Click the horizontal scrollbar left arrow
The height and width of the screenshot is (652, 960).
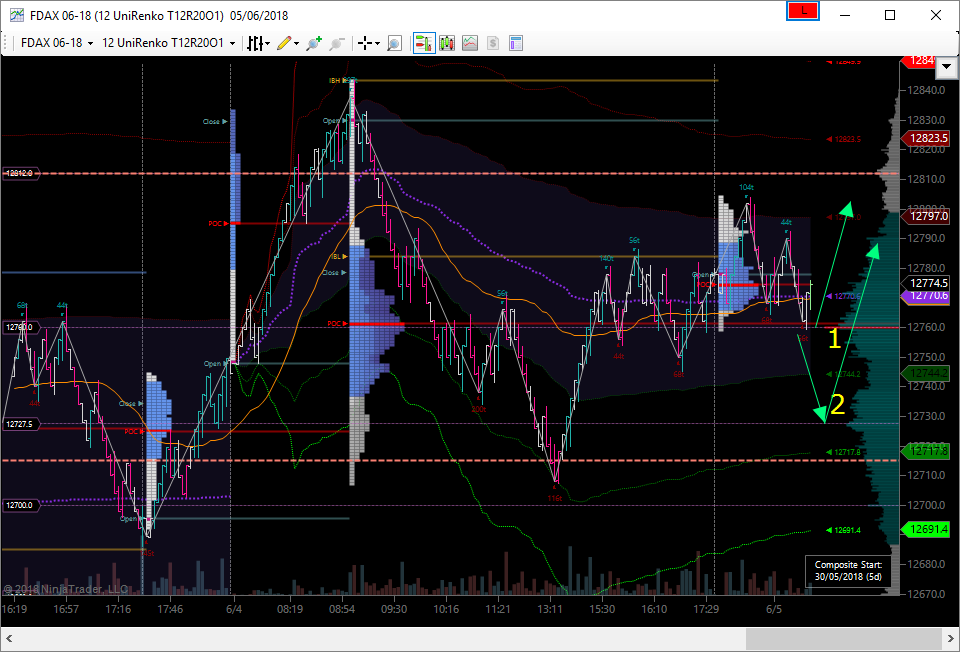(x=9, y=639)
